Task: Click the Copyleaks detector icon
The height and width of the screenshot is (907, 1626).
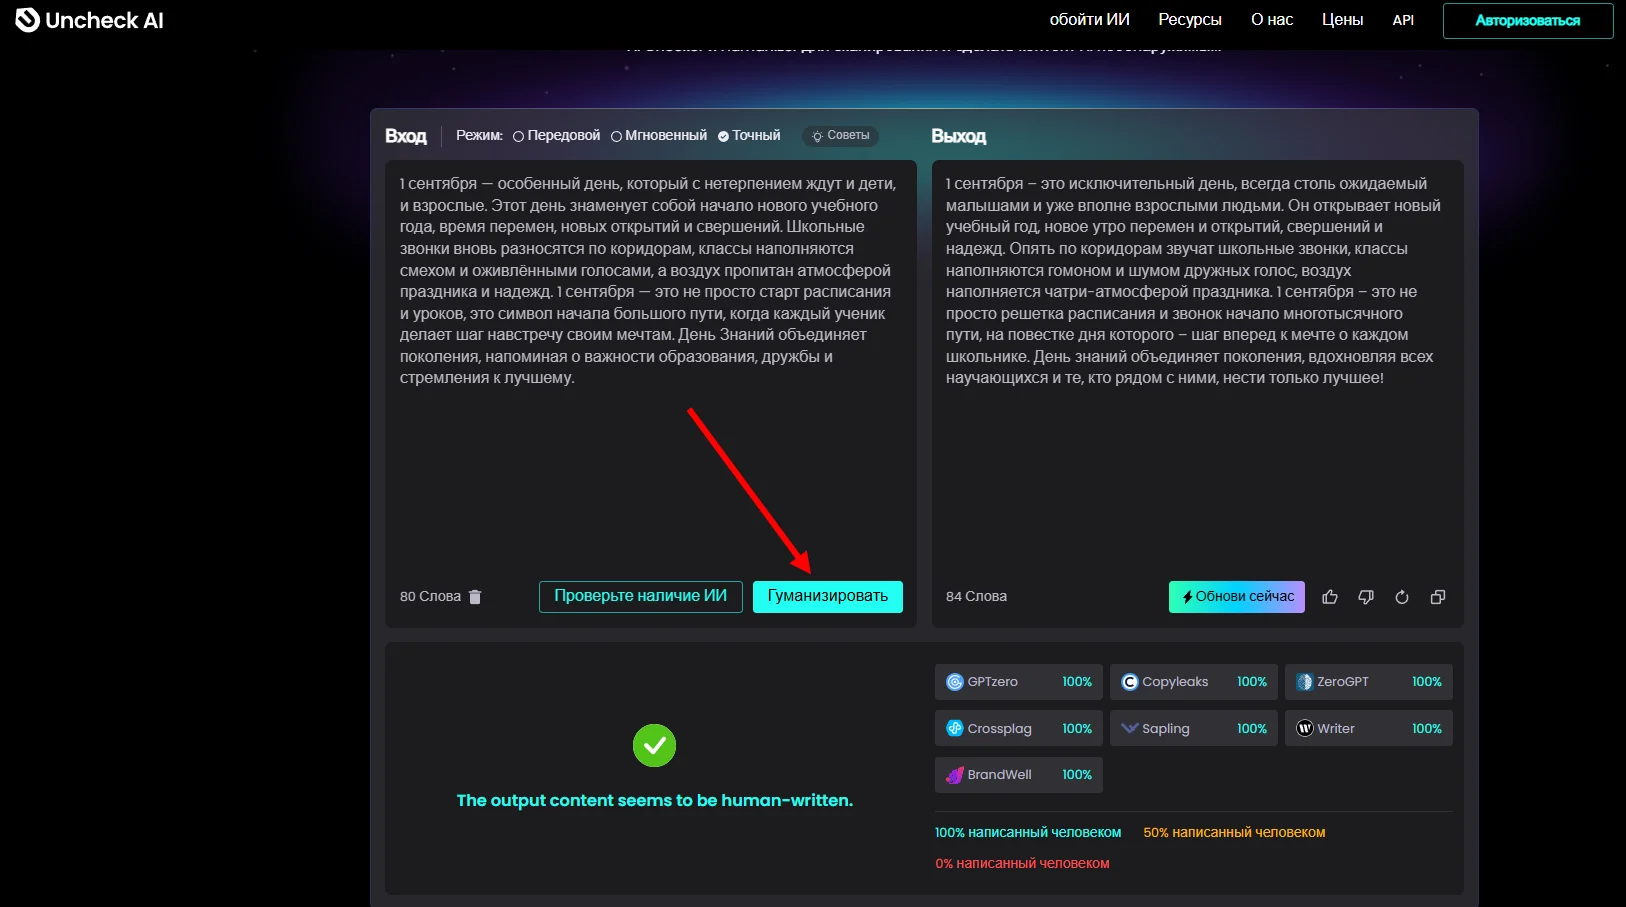Action: (x=1130, y=682)
